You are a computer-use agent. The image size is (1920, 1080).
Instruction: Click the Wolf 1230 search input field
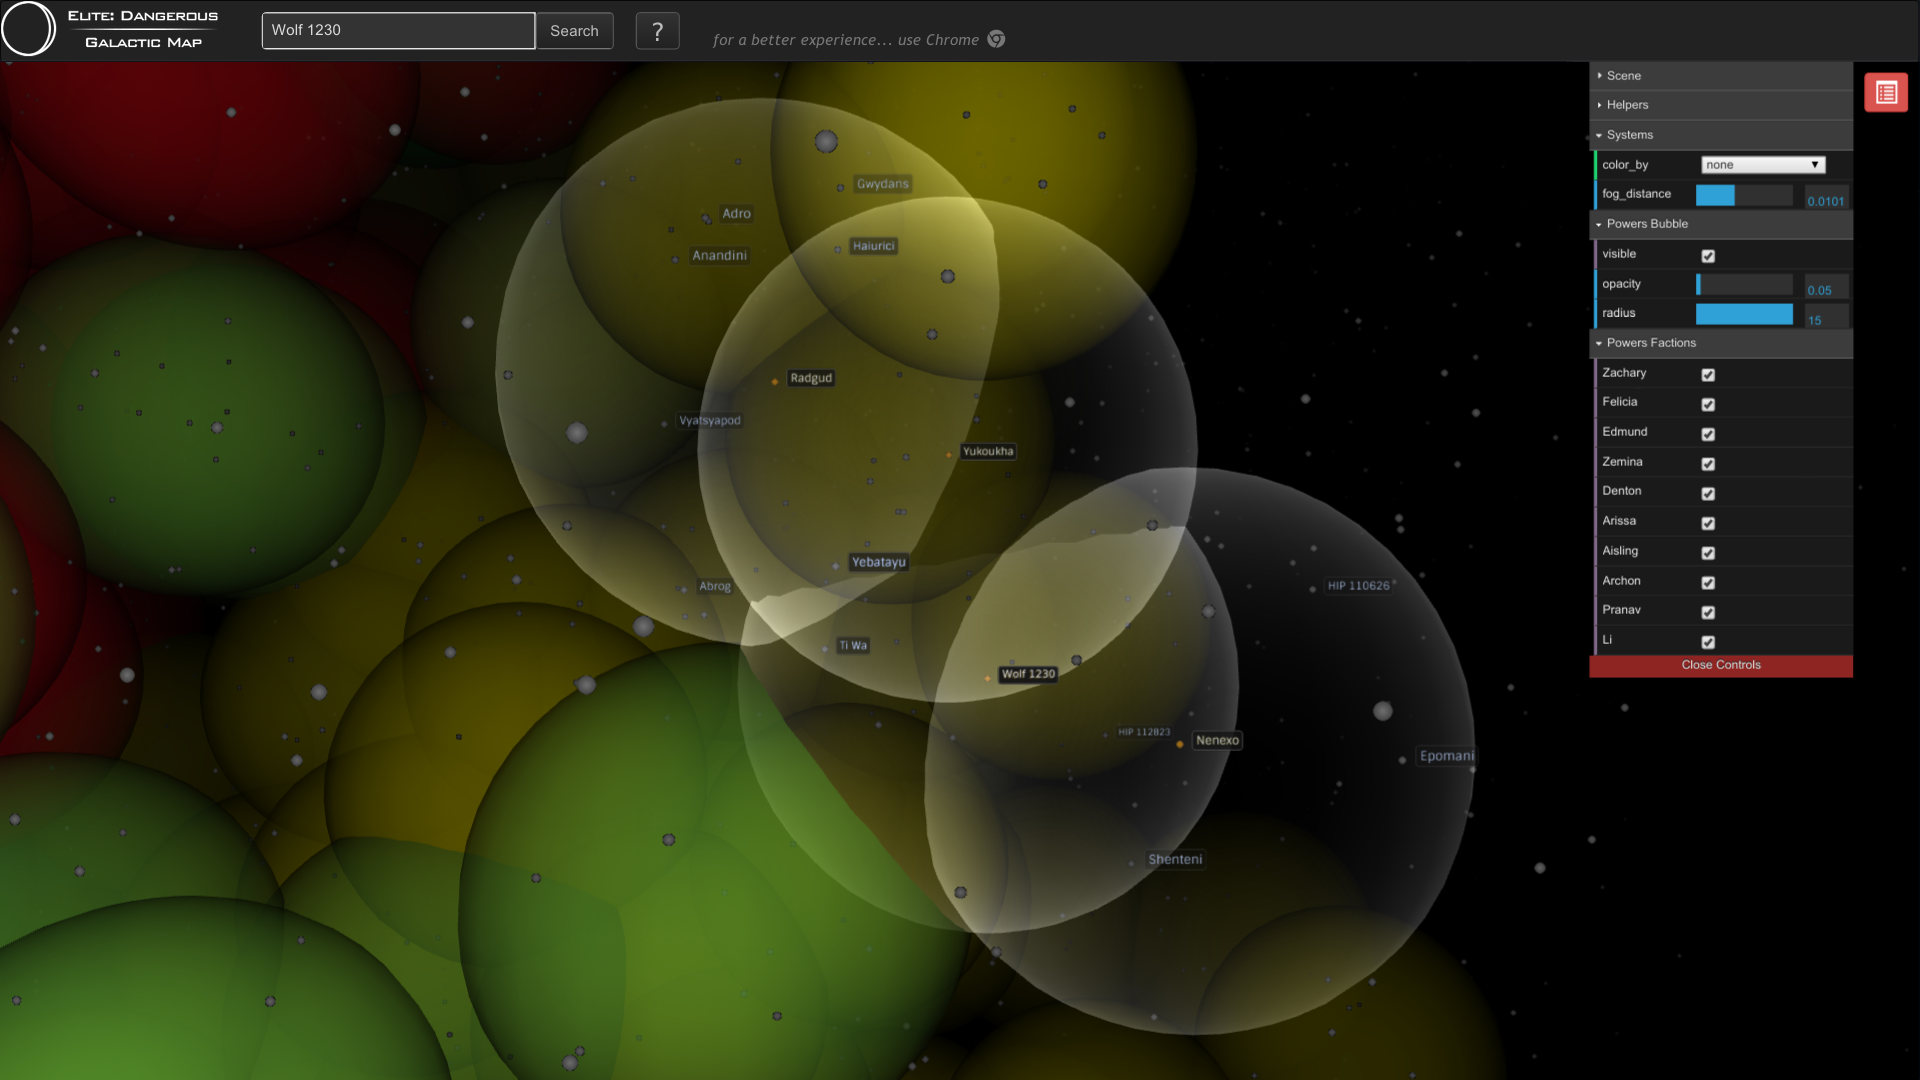point(398,31)
